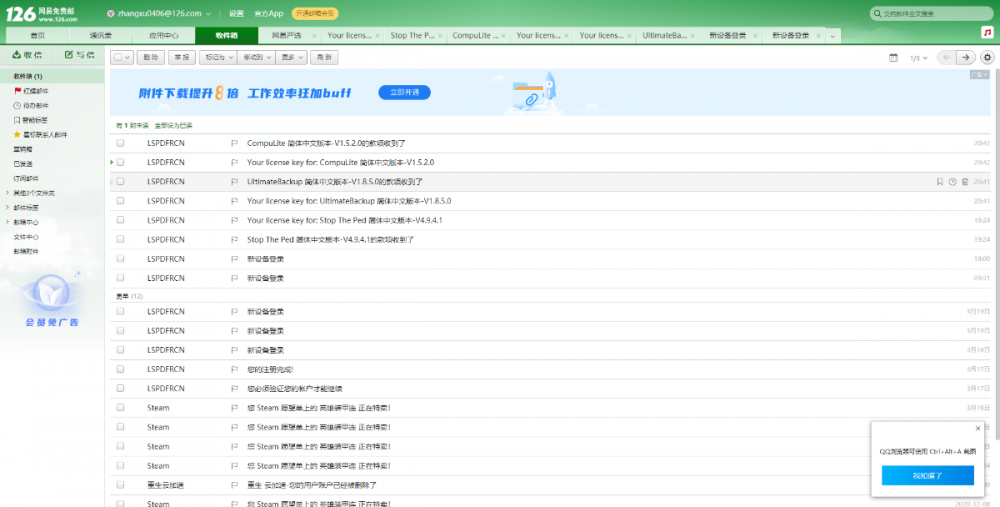Go to the next page arrow
Viewport: 1000px width, 507px height.
click(966, 57)
